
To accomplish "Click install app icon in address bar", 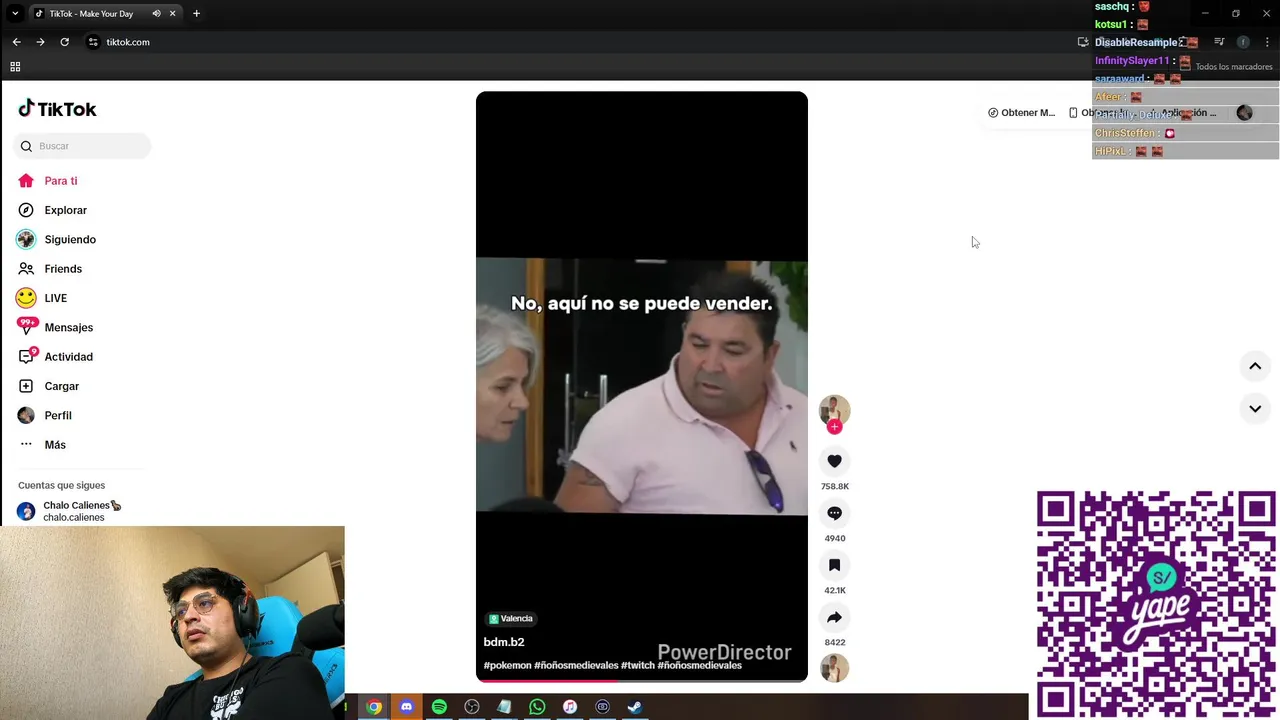I will [x=1083, y=42].
